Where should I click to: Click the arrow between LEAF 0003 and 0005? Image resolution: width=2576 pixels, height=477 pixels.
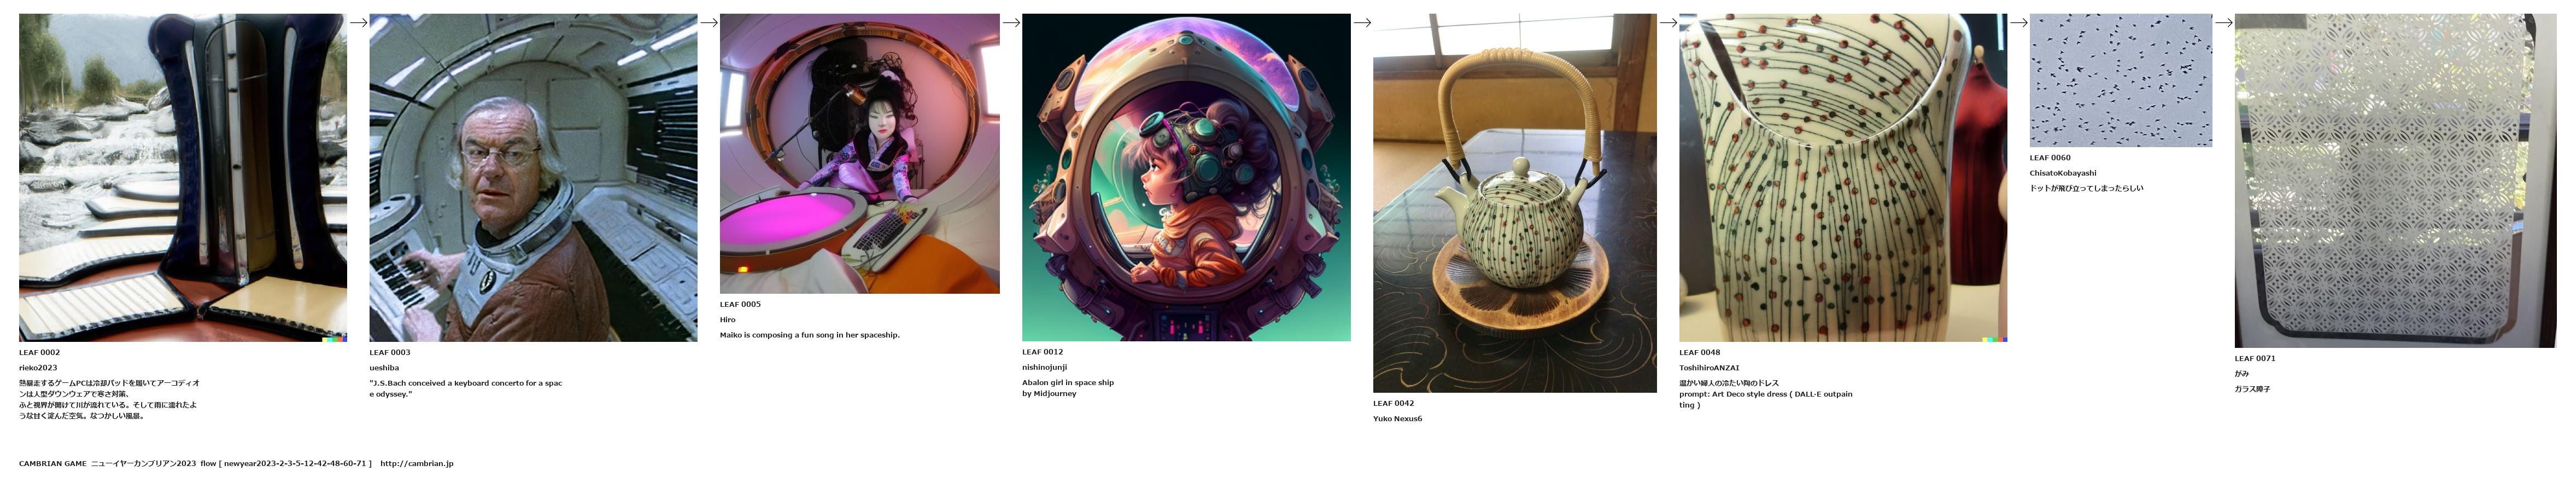click(x=709, y=22)
